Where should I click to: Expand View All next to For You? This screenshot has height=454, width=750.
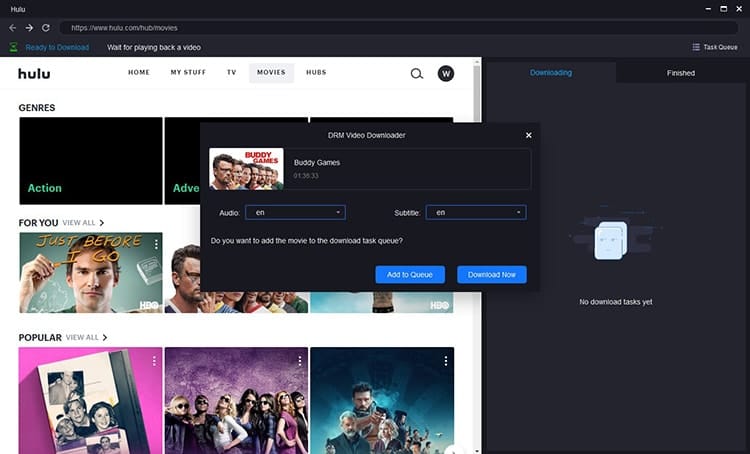tap(83, 223)
